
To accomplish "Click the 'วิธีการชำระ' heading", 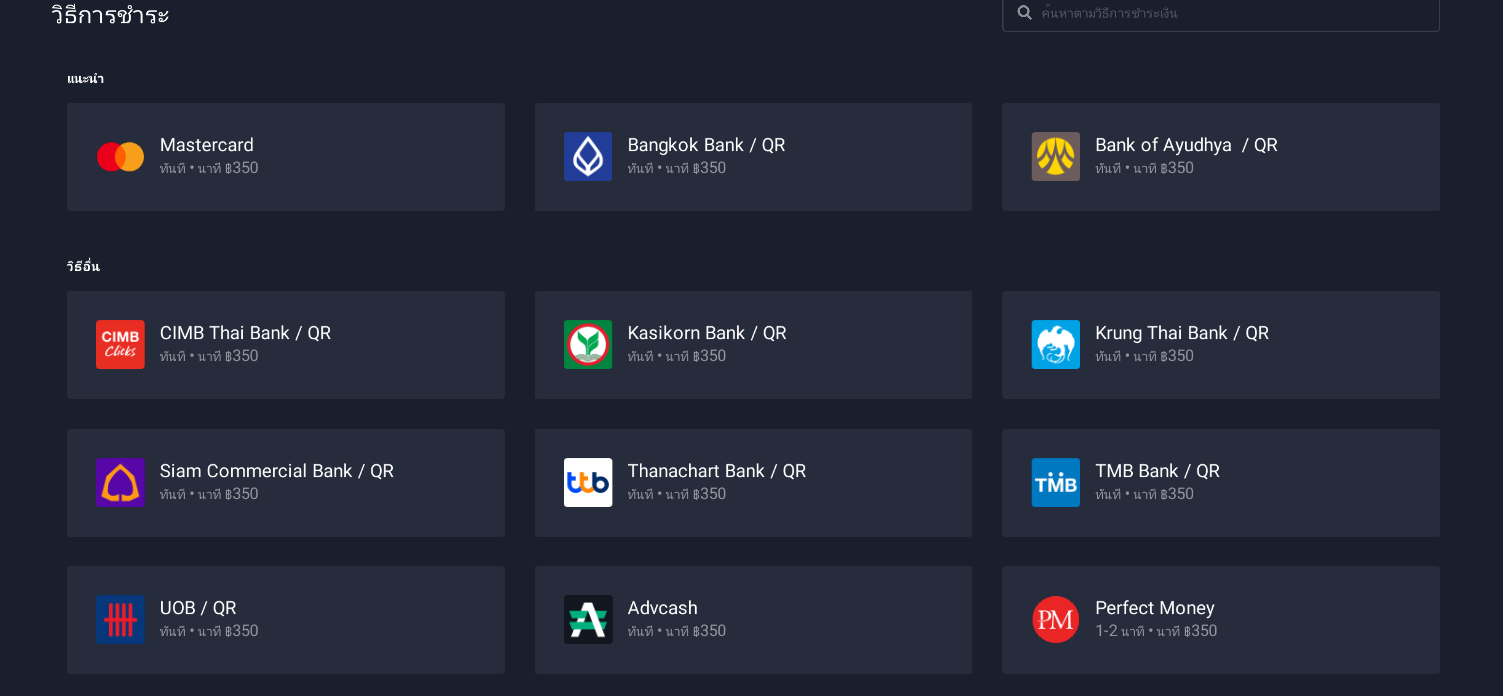I will 110,15.
